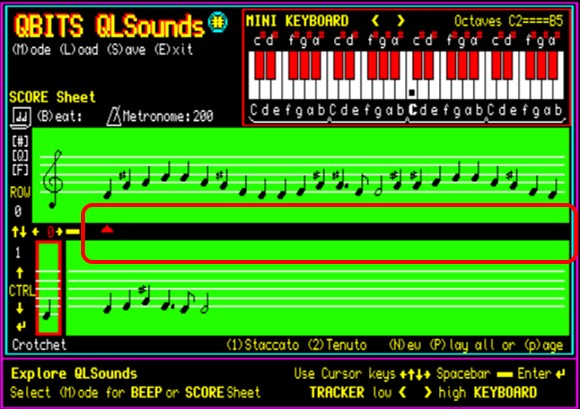Choose (2)Tenuto articulation
The height and width of the screenshot is (409, 580).
tap(337, 345)
